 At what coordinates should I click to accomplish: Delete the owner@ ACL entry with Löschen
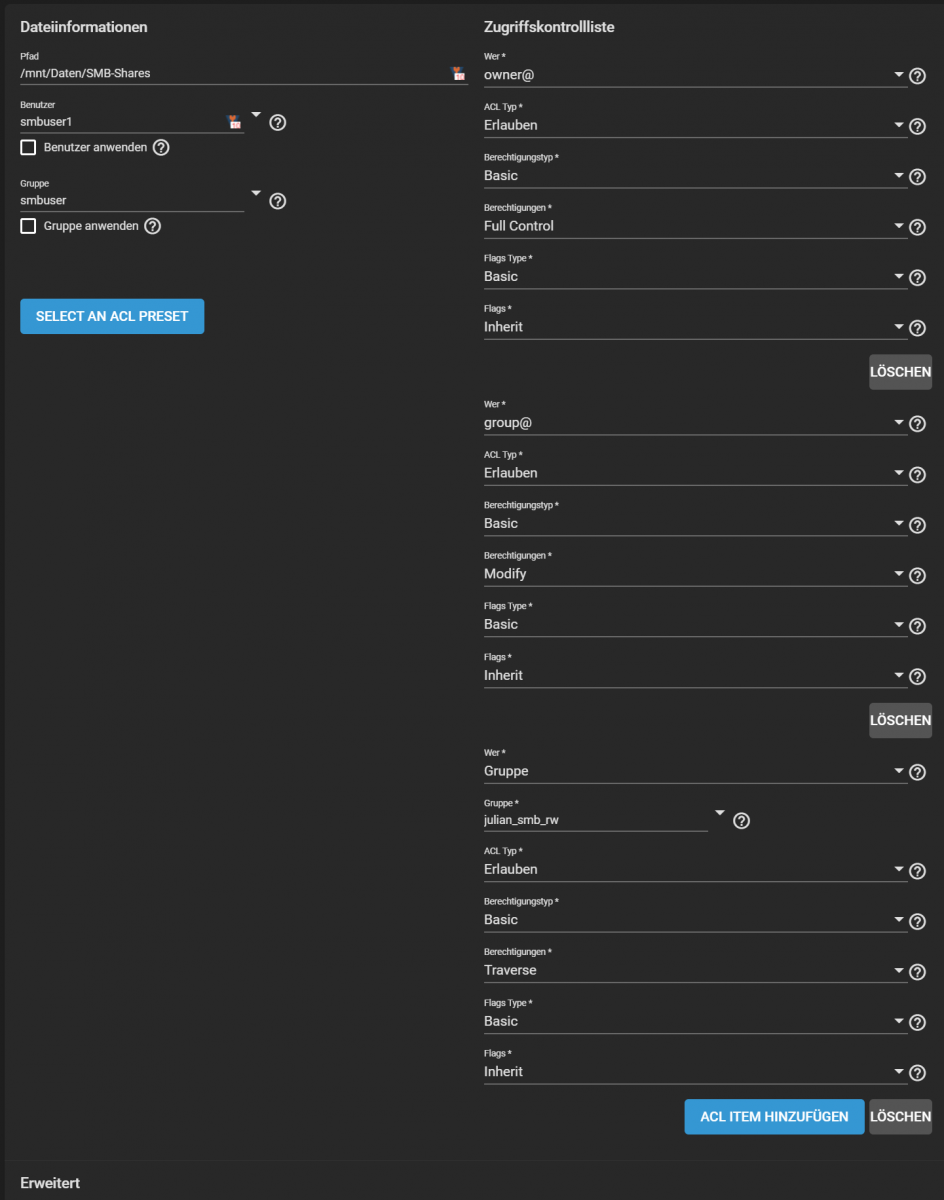point(900,372)
